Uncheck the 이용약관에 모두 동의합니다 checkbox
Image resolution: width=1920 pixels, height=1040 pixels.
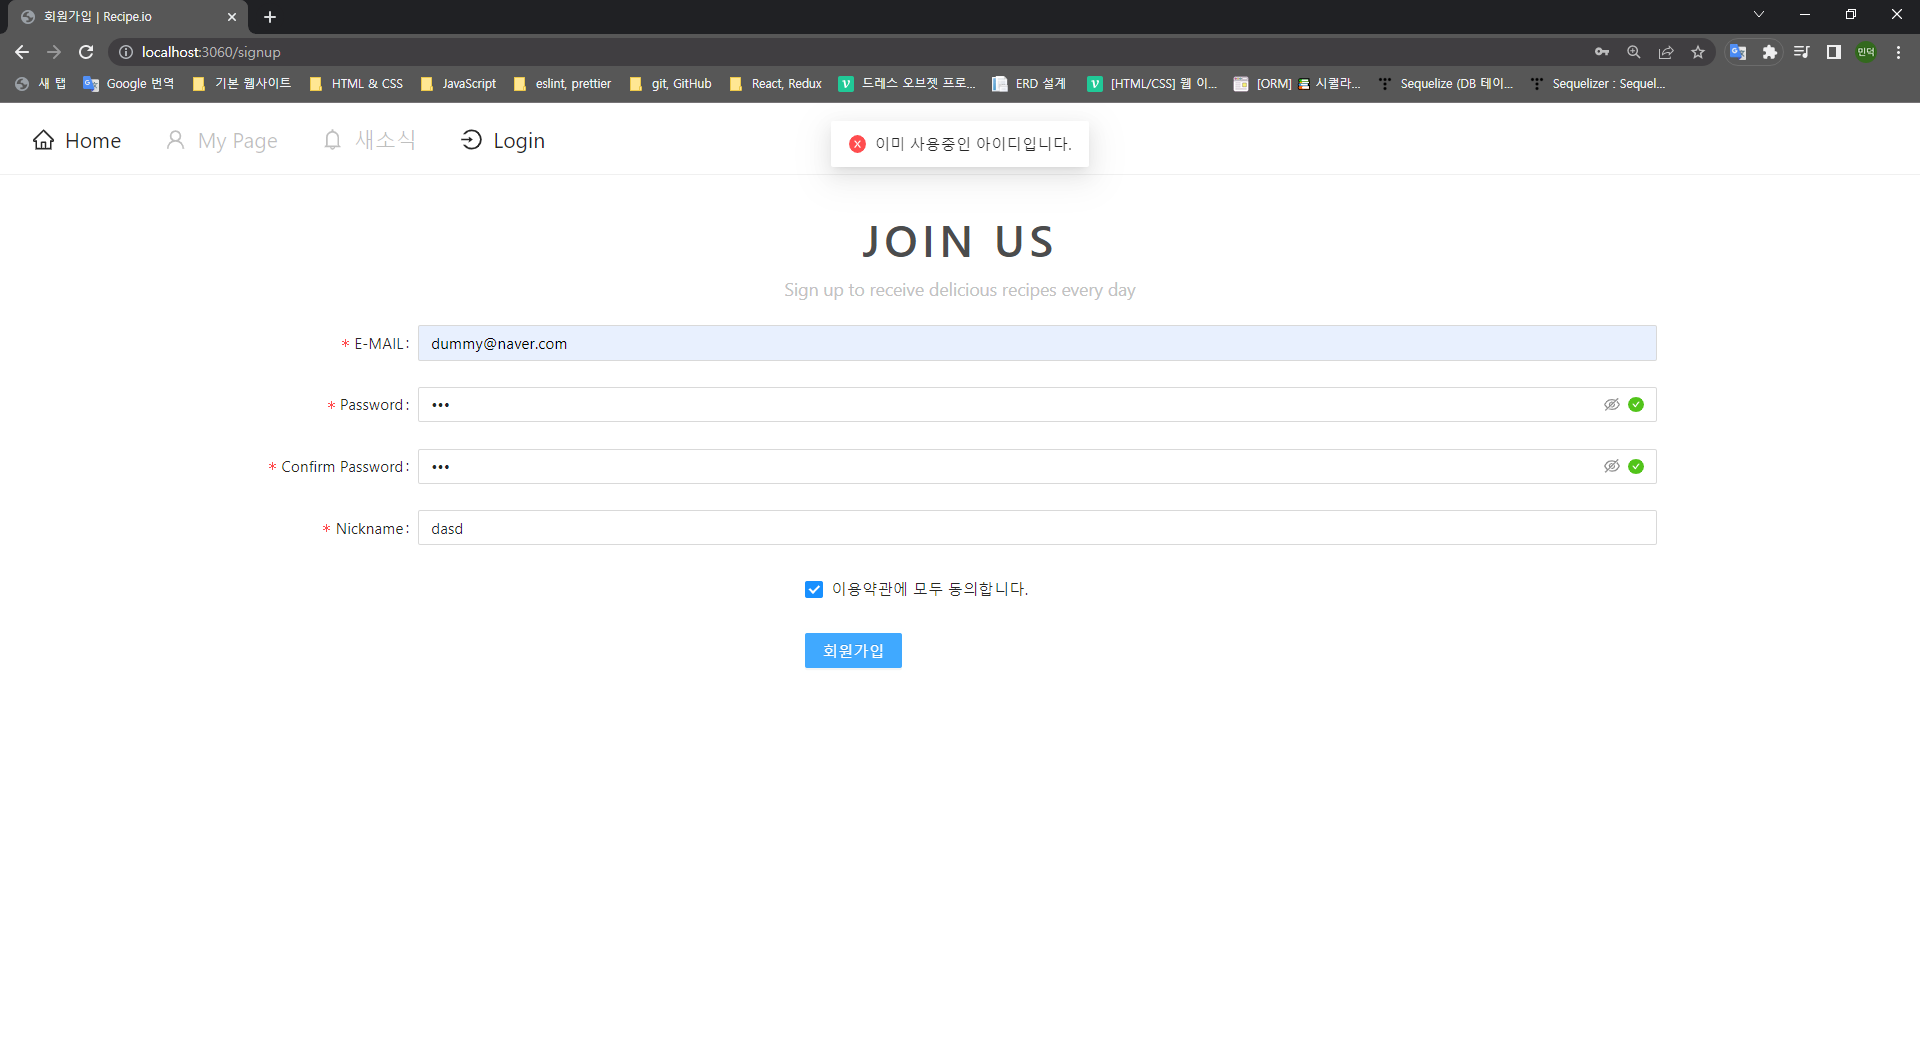(813, 589)
